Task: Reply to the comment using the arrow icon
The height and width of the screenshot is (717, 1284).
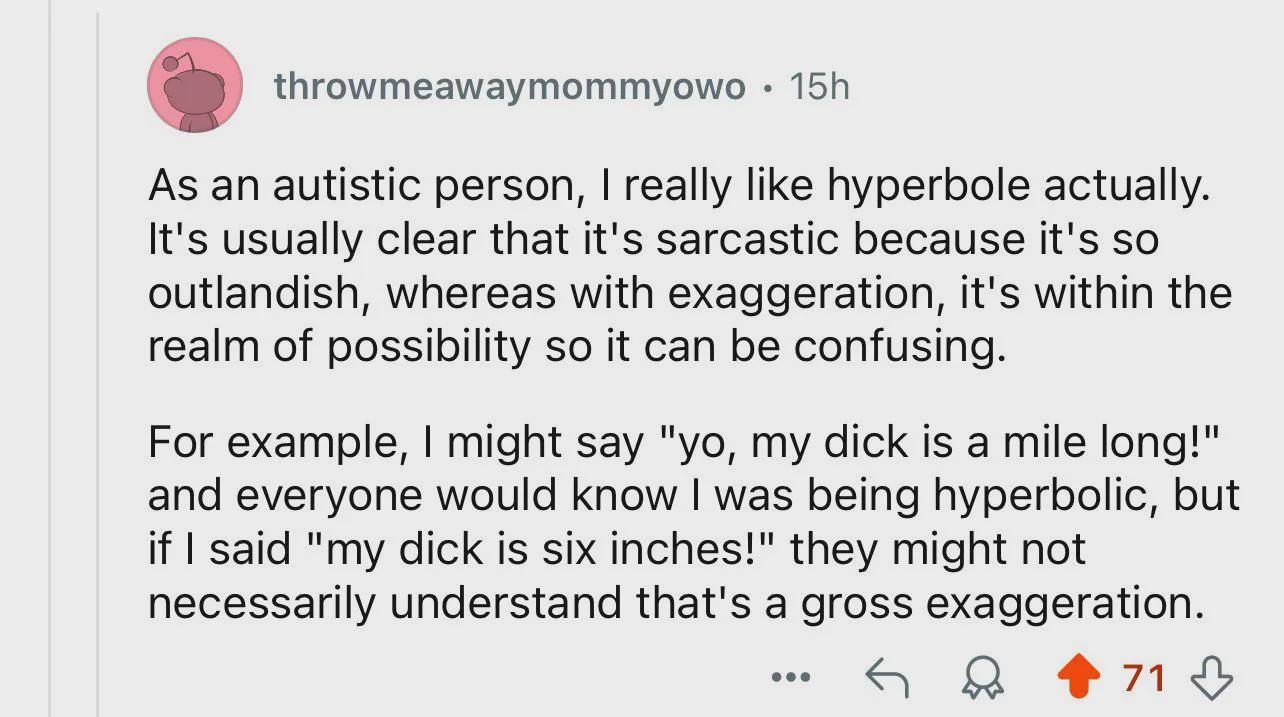Action: tap(886, 679)
